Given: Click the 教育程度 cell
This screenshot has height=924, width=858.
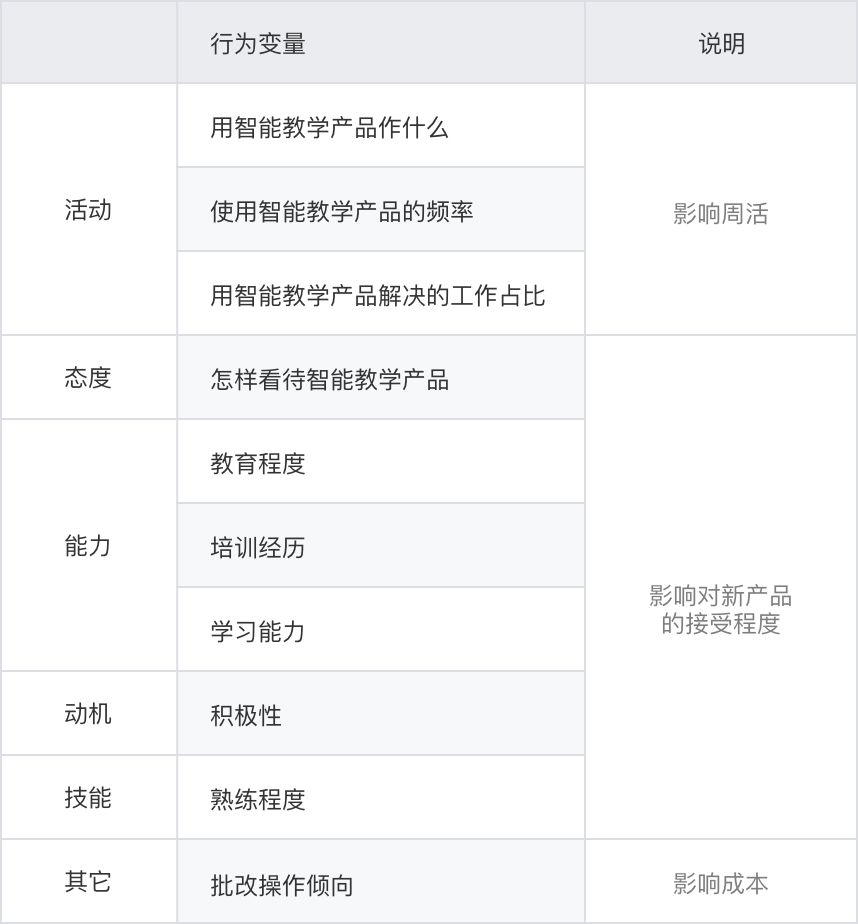Looking at the screenshot, I should 258,464.
